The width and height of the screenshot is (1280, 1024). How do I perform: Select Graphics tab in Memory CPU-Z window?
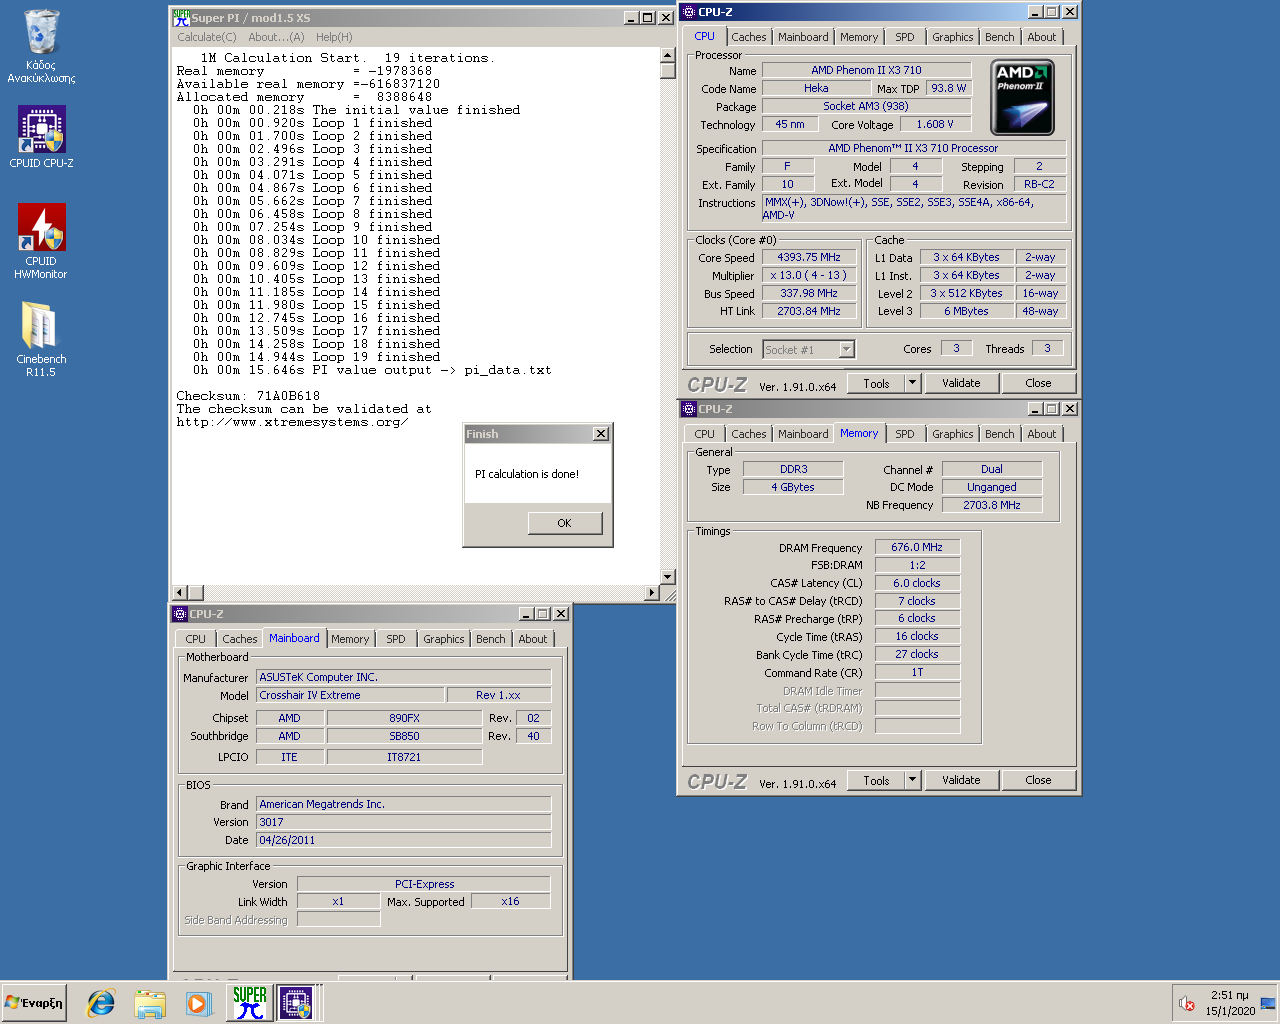952,434
